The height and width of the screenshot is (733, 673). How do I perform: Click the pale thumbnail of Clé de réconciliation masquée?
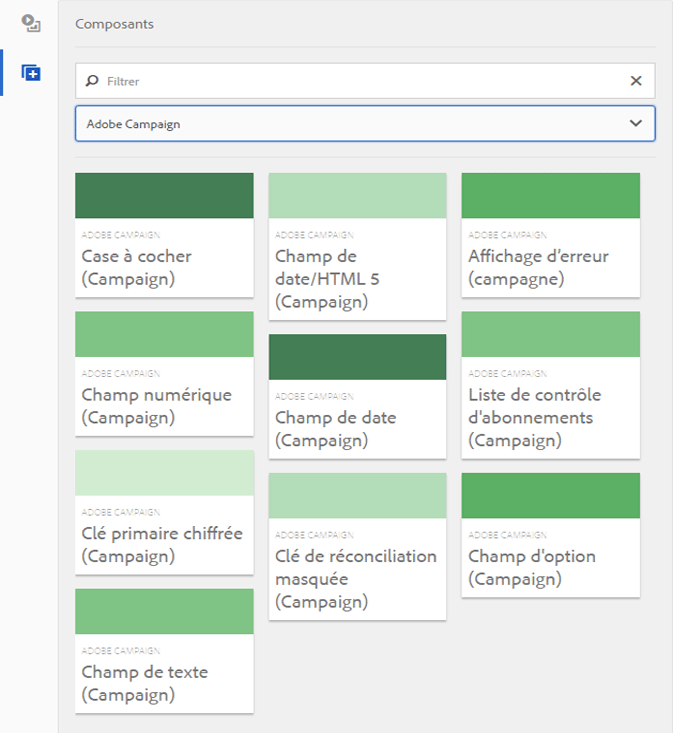pos(358,496)
